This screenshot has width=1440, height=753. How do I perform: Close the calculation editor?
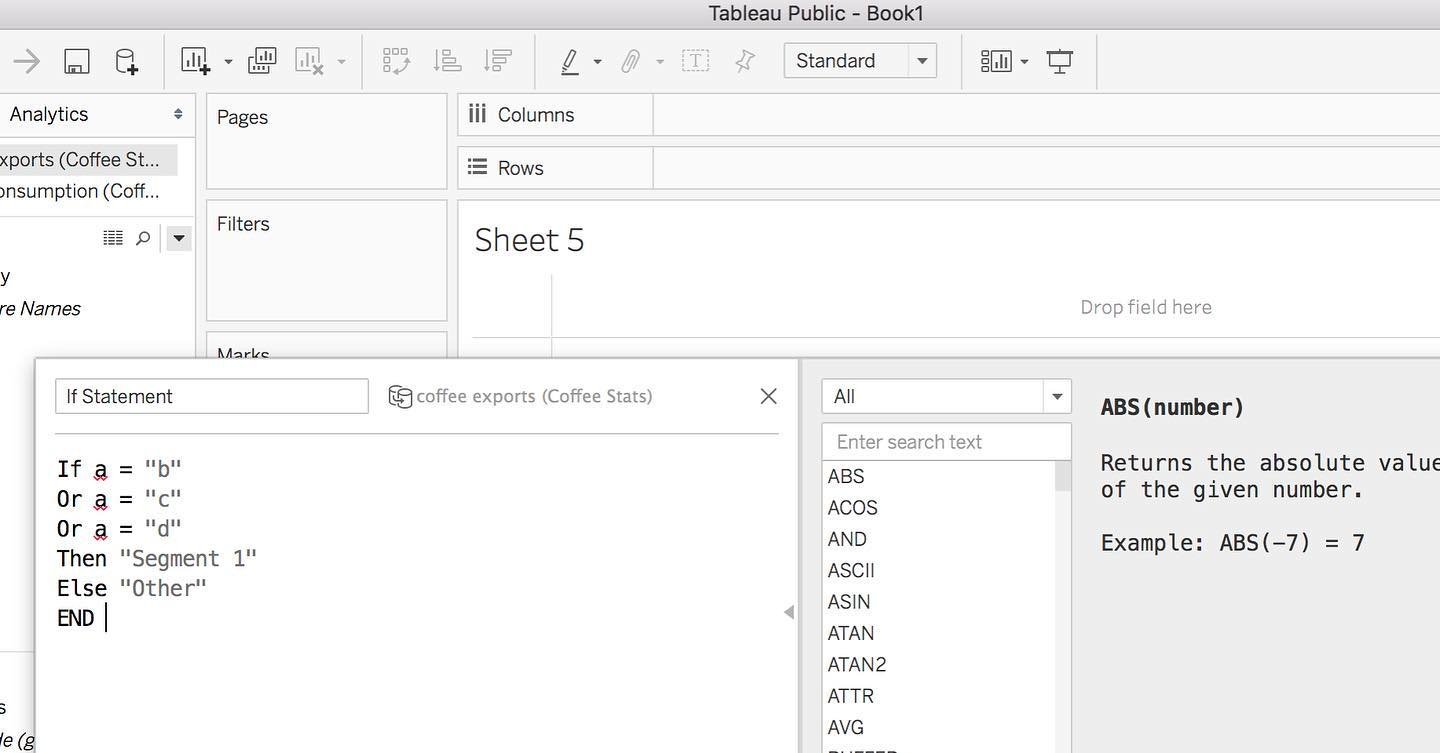[768, 396]
